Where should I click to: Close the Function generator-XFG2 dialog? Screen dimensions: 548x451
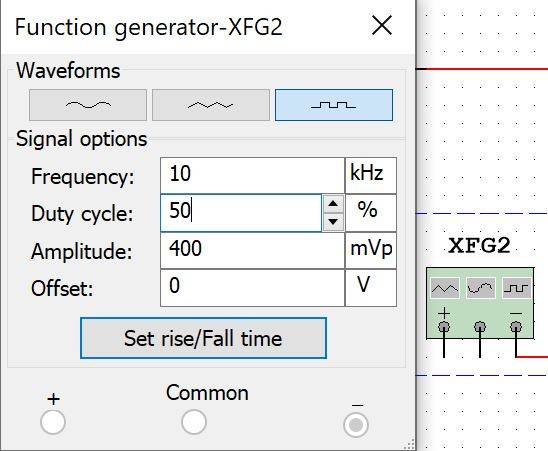pyautogui.click(x=382, y=26)
